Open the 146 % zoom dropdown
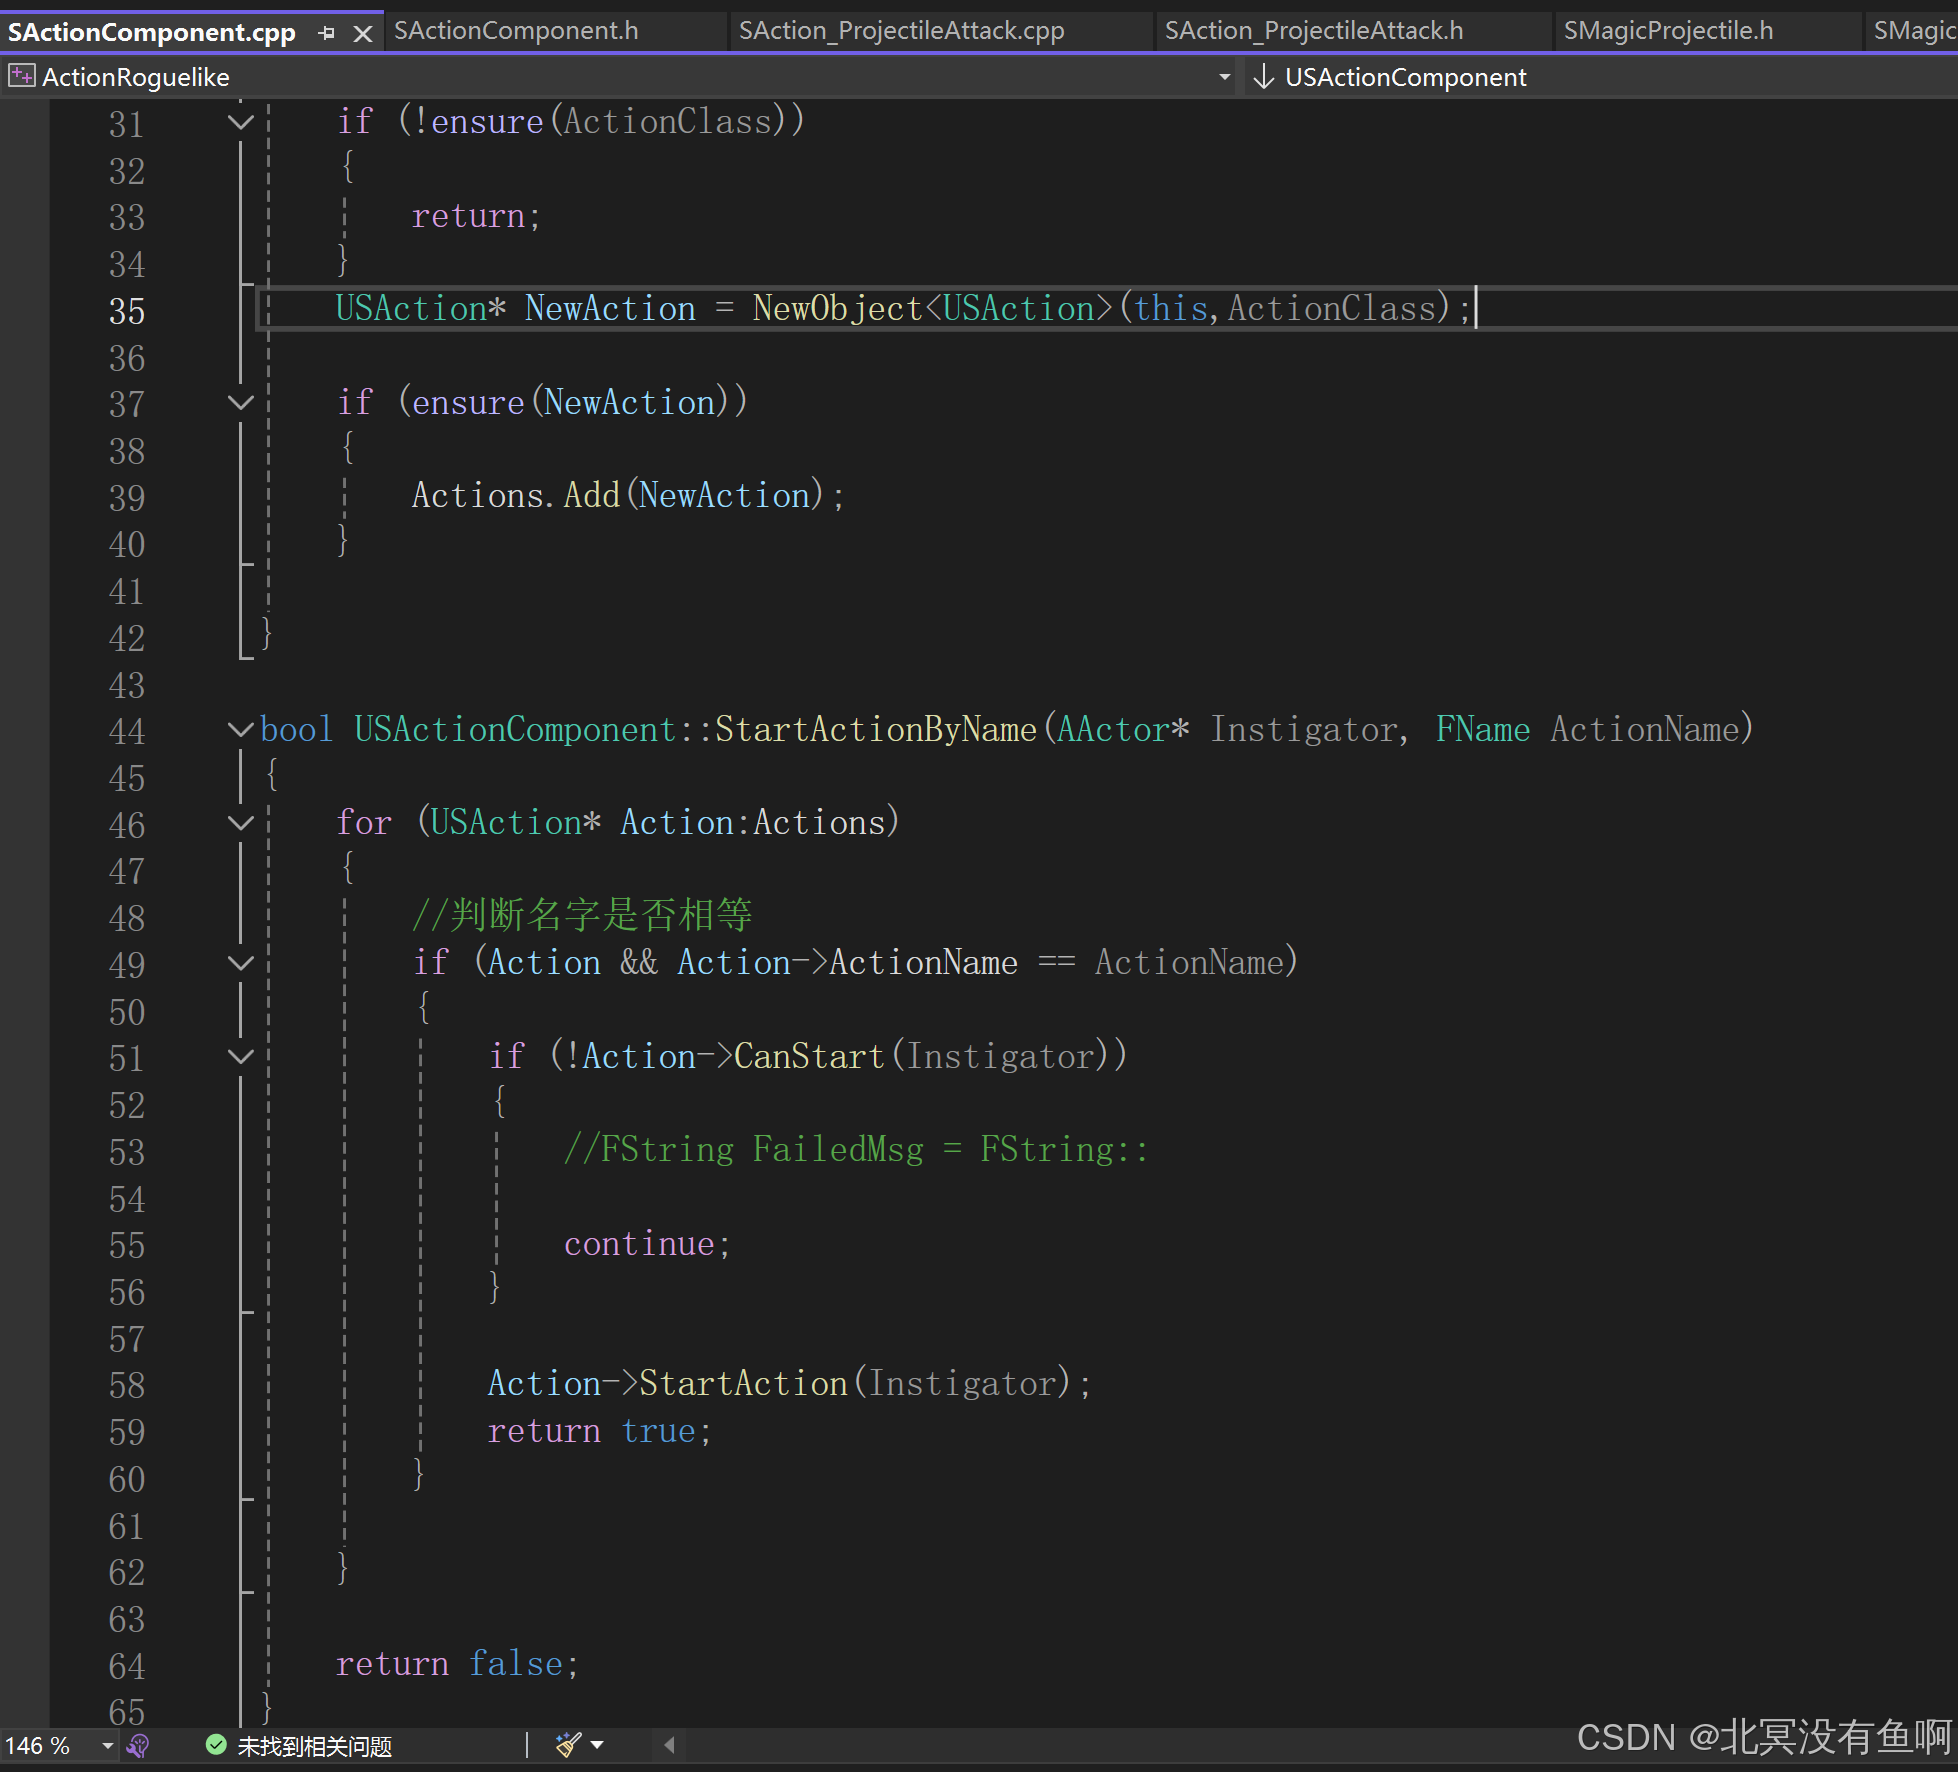This screenshot has width=1958, height=1772. 107,1746
